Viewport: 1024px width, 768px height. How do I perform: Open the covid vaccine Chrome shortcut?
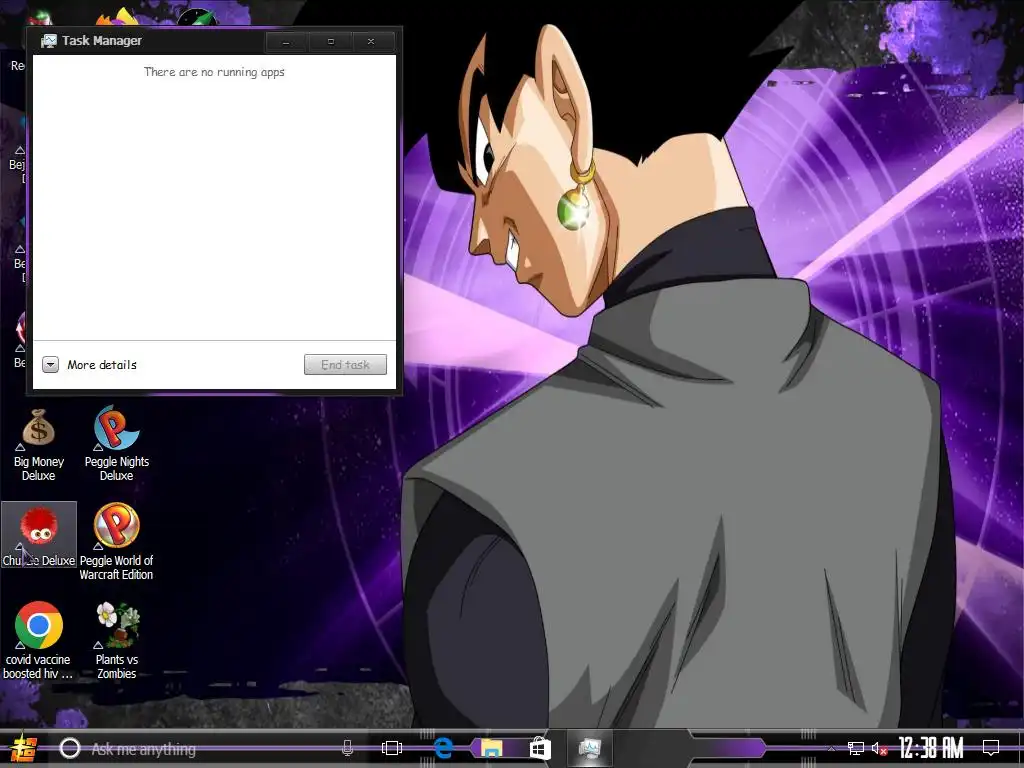pyautogui.click(x=39, y=640)
